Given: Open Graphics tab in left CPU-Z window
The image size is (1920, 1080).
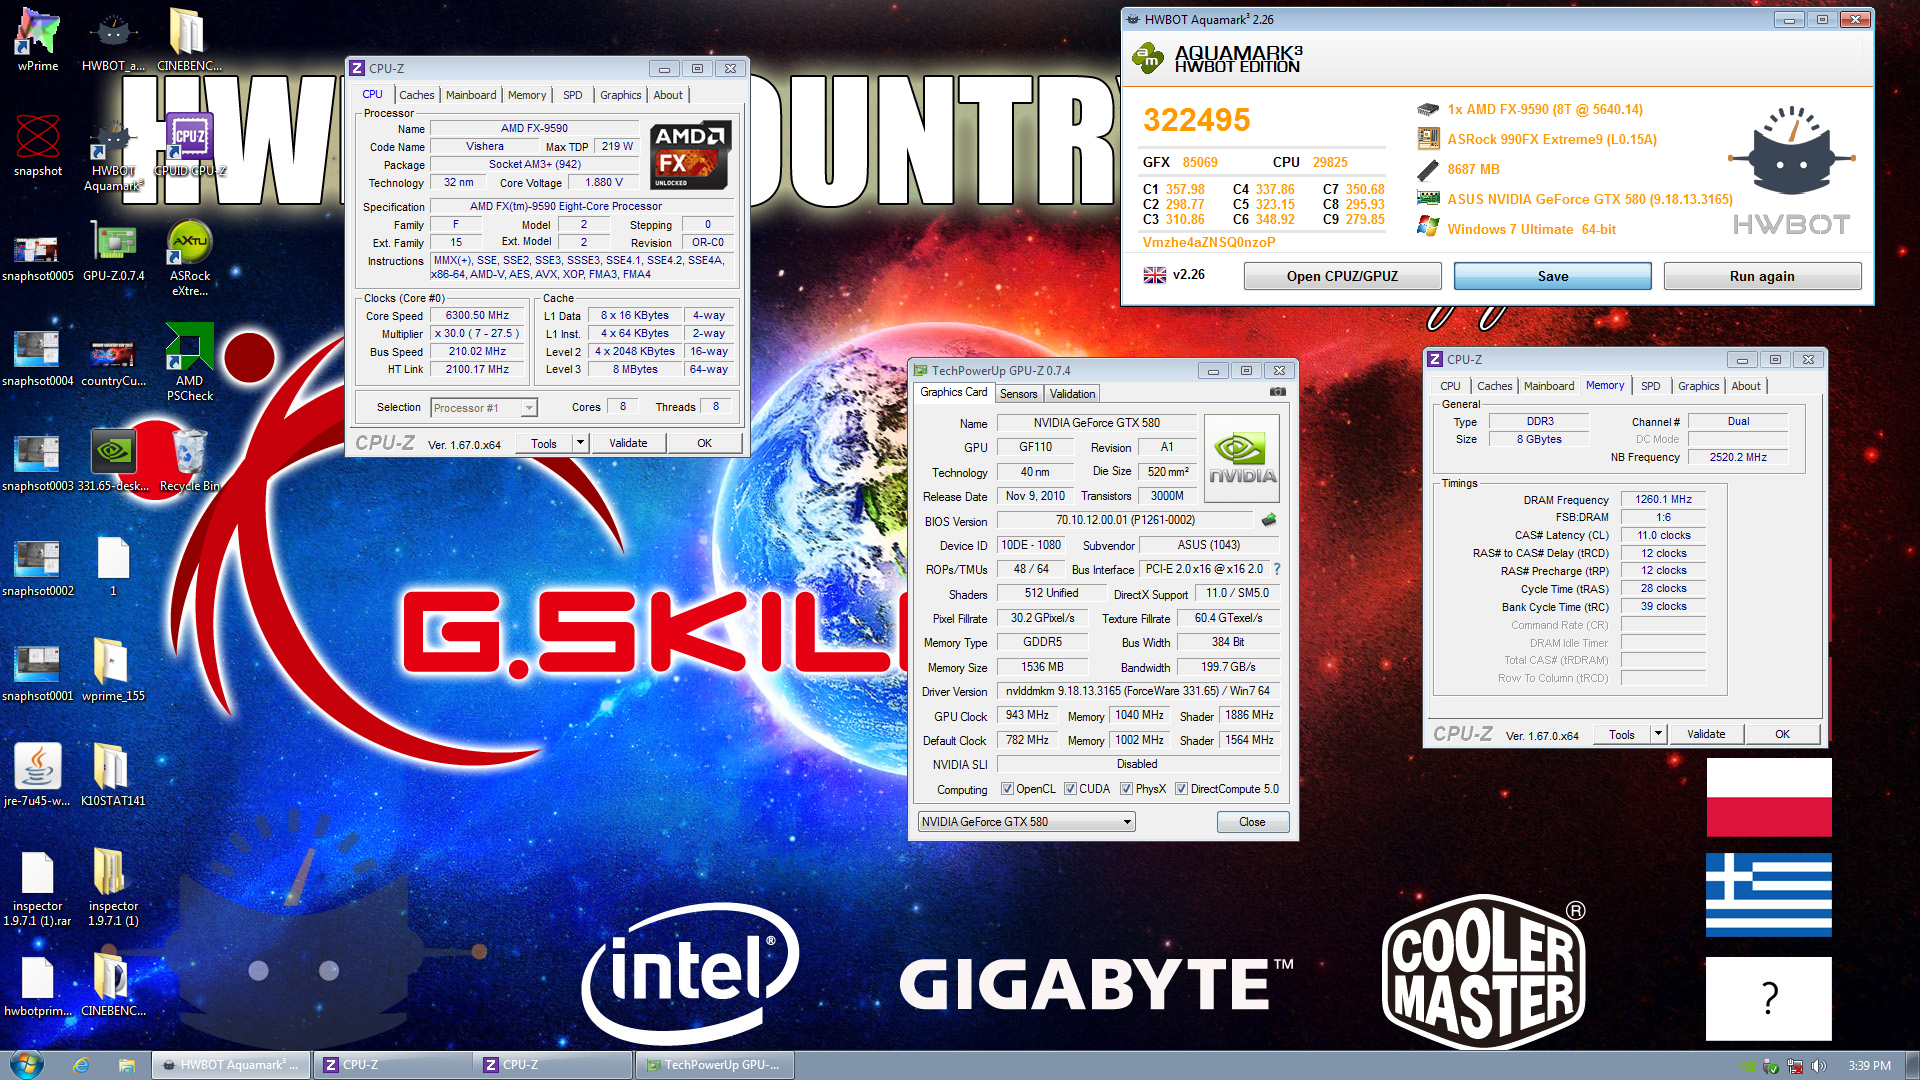Looking at the screenshot, I should [x=620, y=95].
